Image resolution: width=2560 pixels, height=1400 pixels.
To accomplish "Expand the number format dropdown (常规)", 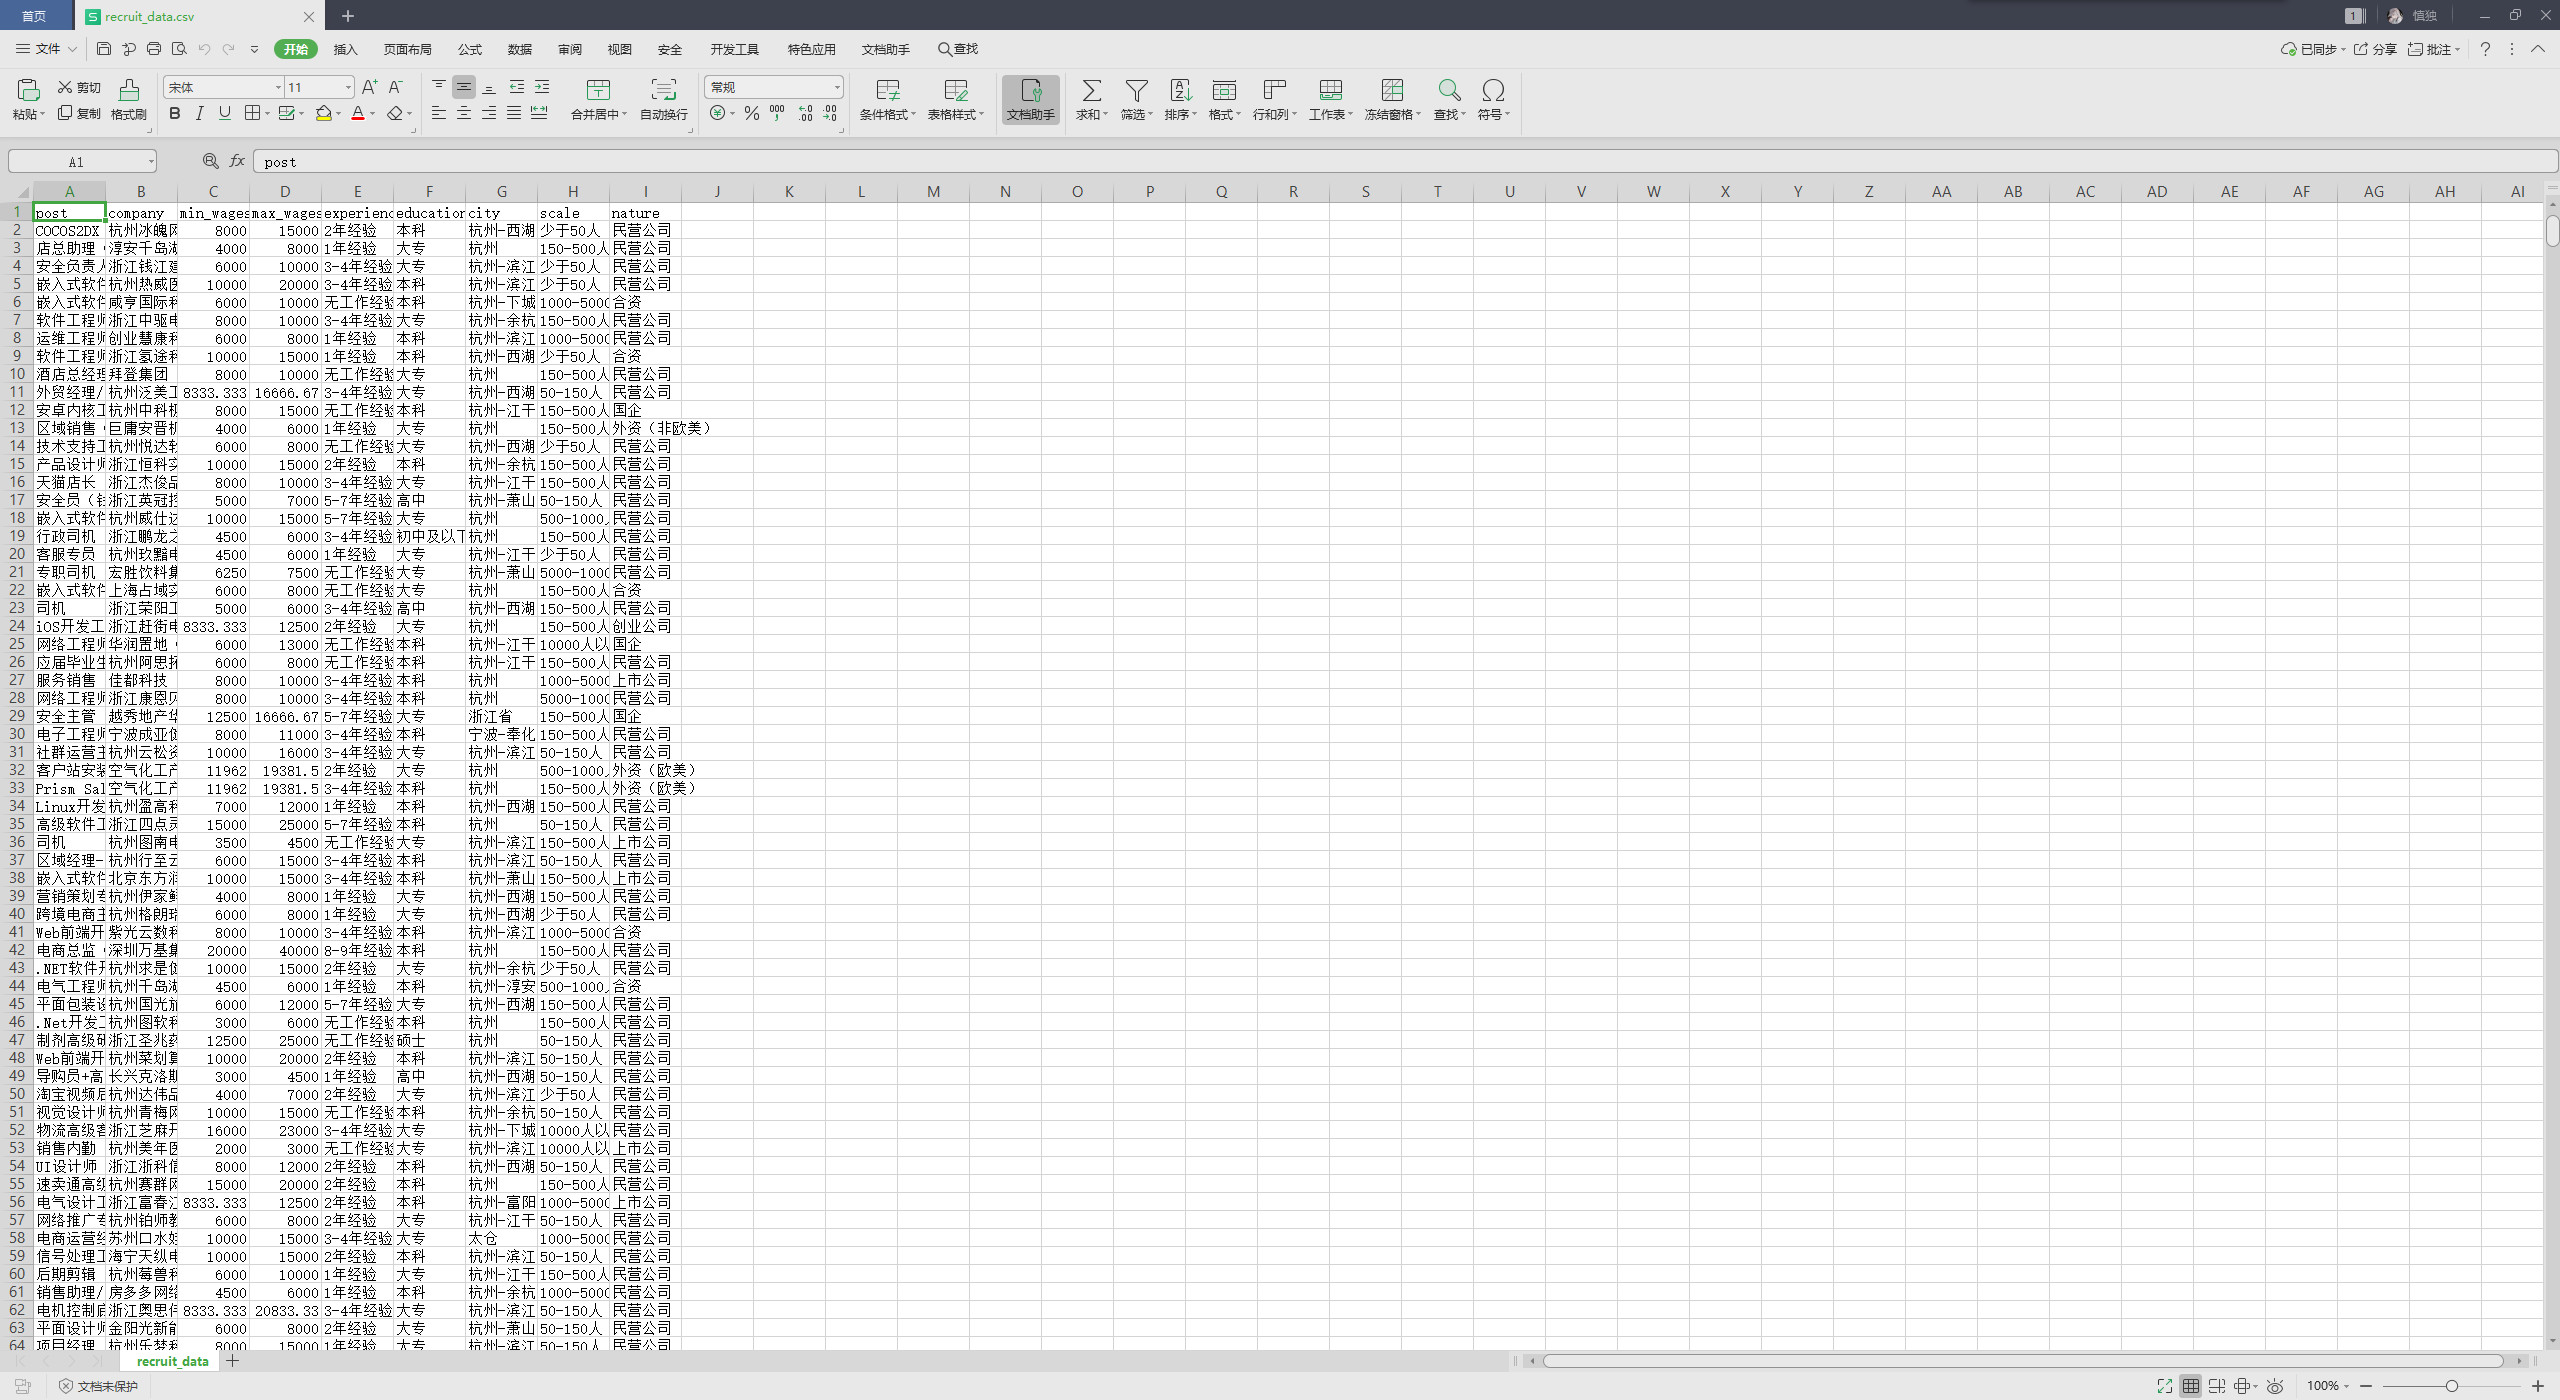I will (836, 88).
